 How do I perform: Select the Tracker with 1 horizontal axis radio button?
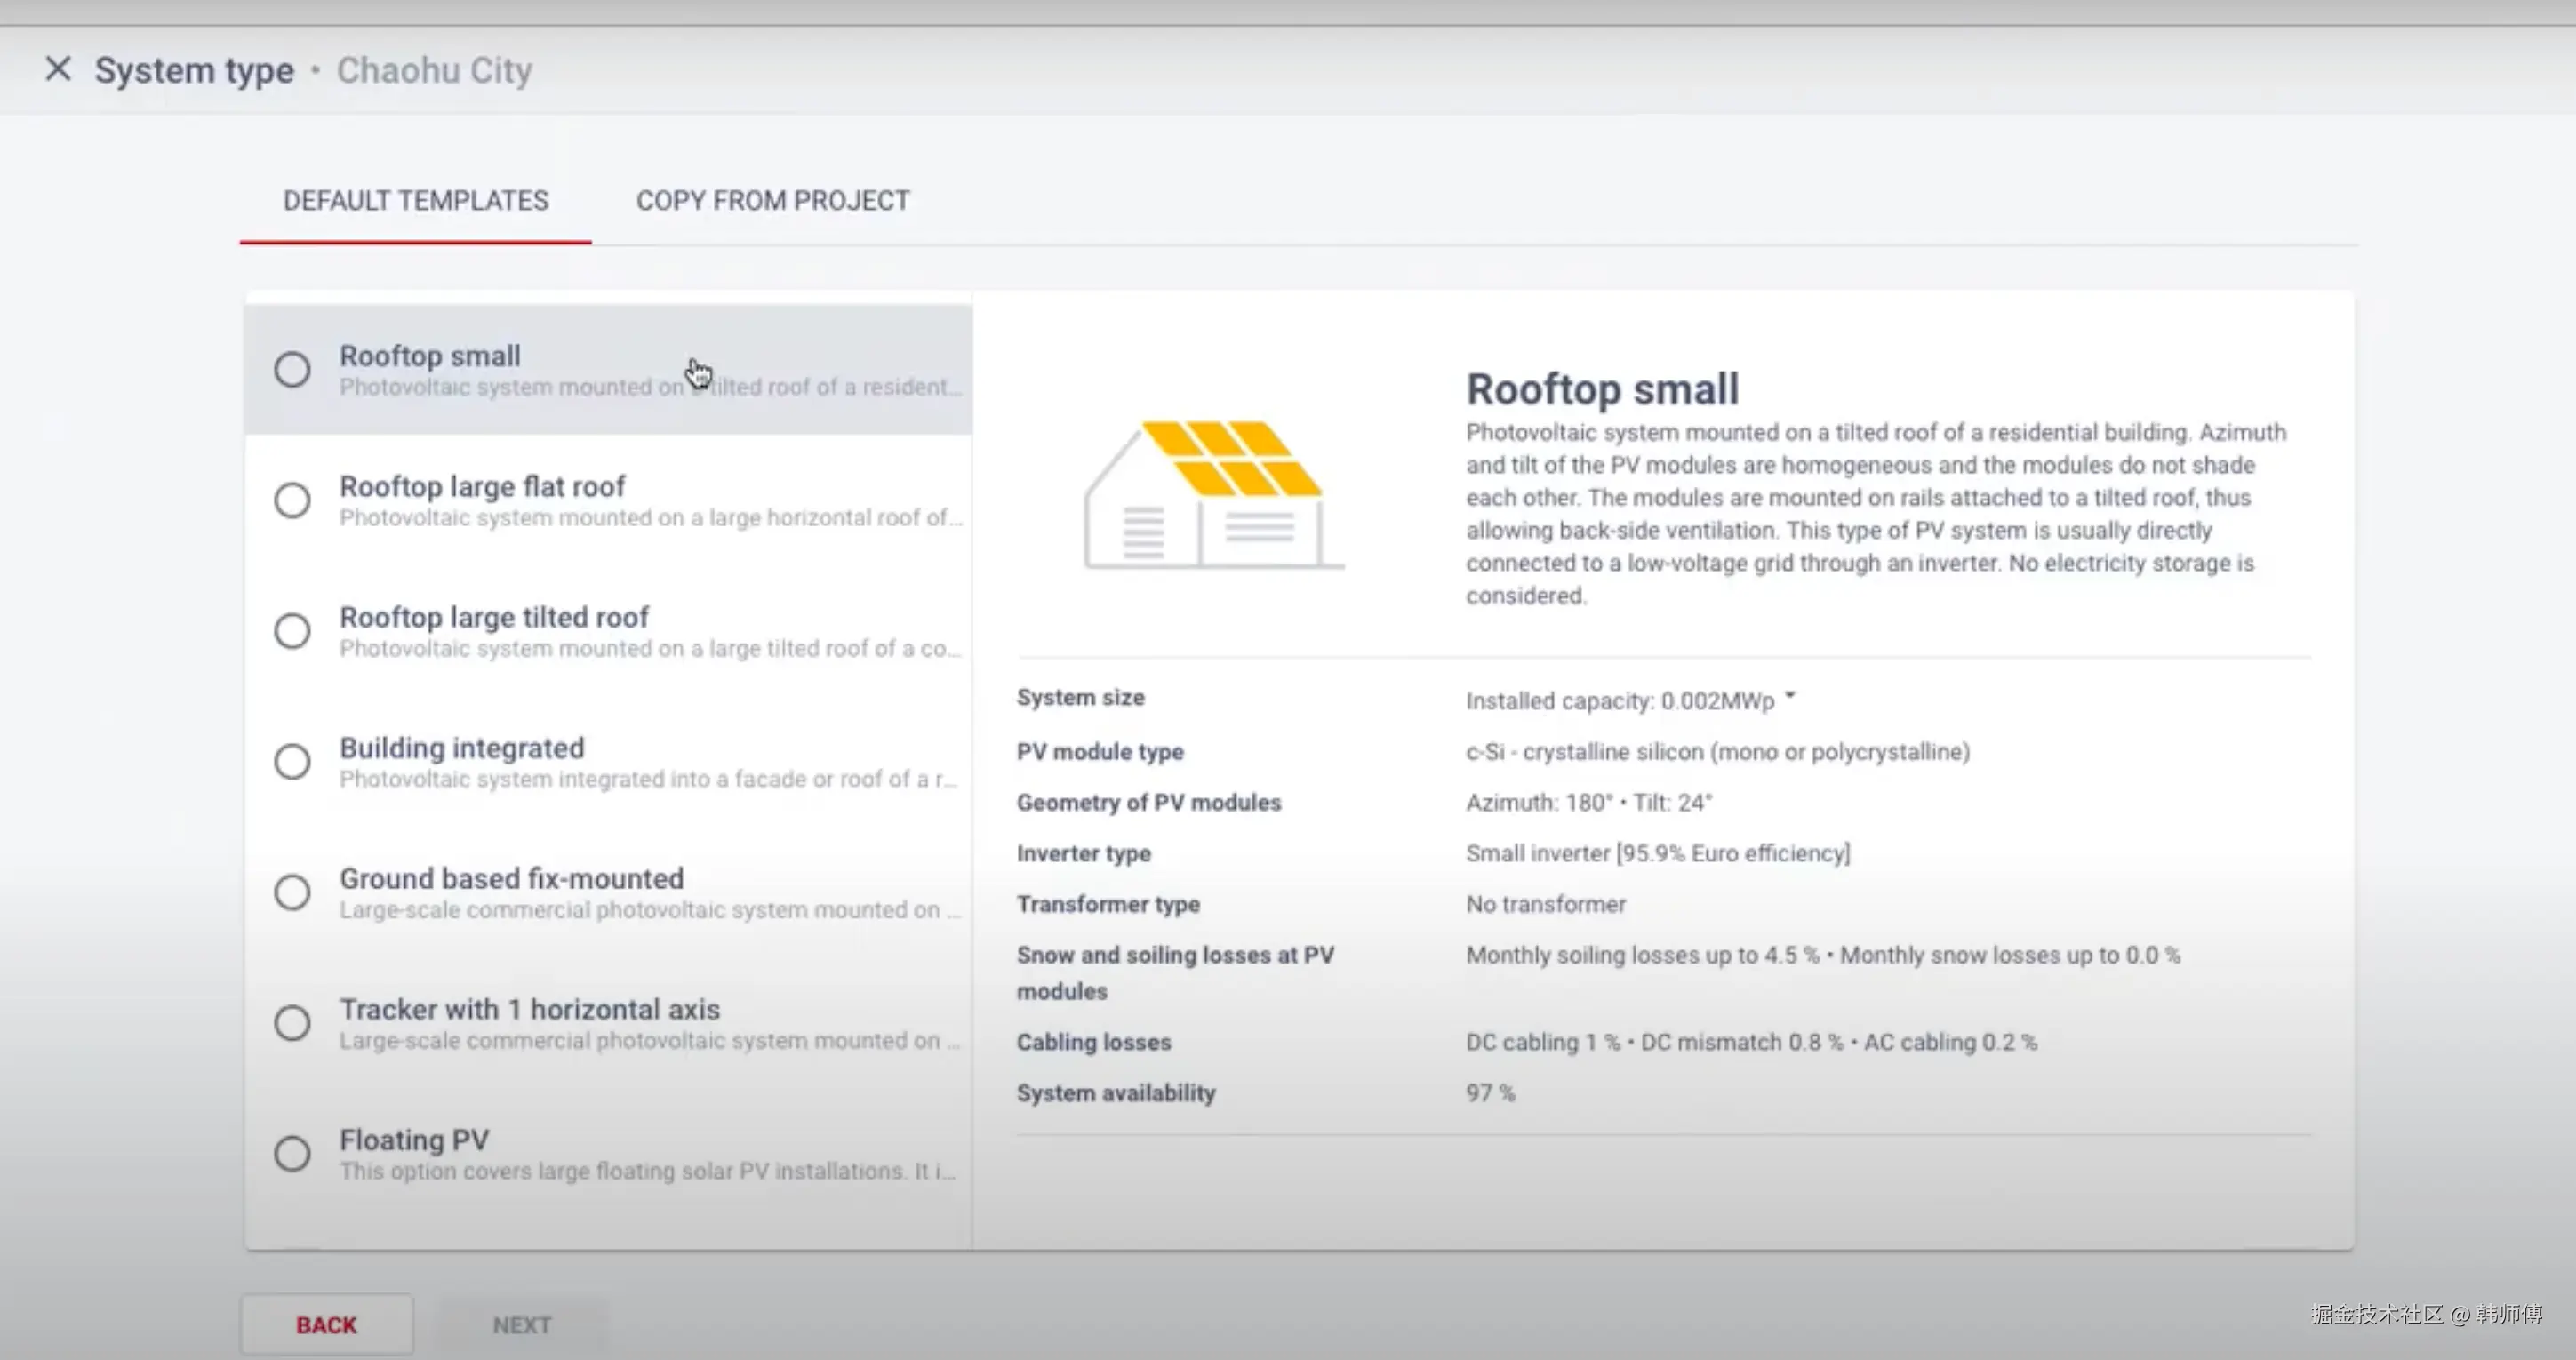coord(292,1023)
